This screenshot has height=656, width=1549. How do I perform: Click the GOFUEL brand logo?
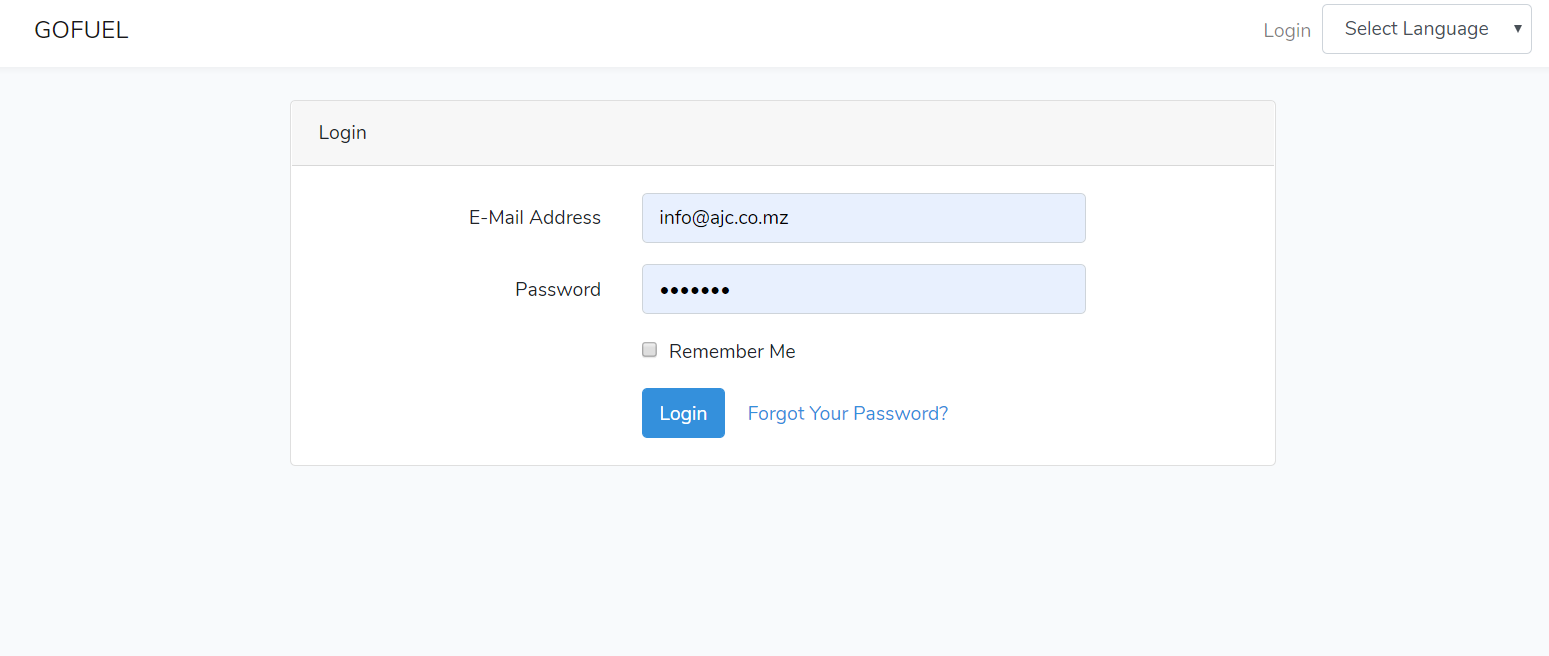point(81,30)
